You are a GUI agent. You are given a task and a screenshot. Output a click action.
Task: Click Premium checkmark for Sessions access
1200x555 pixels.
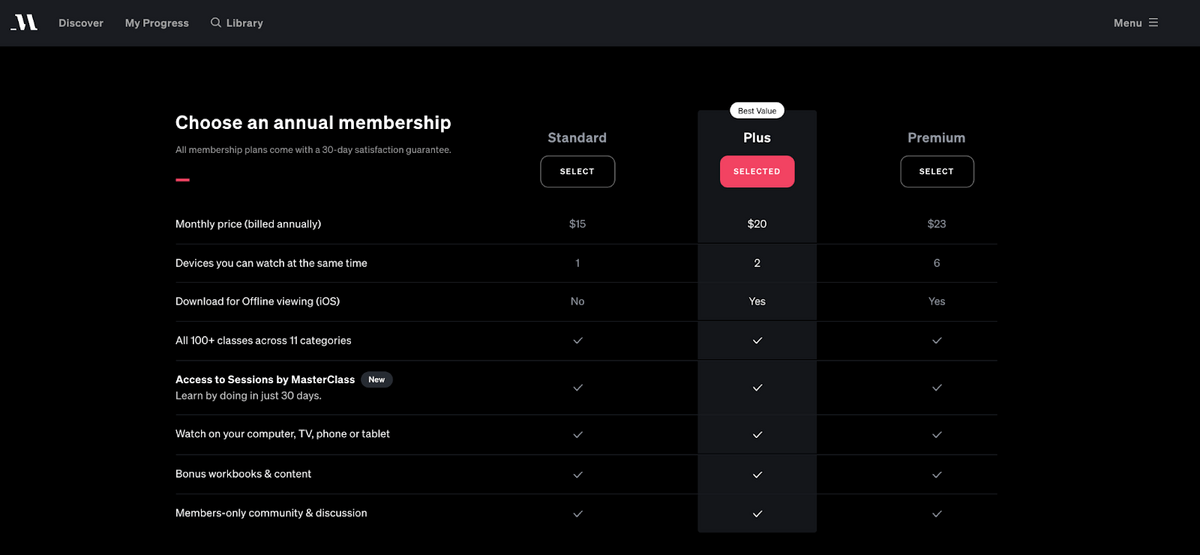coord(937,387)
